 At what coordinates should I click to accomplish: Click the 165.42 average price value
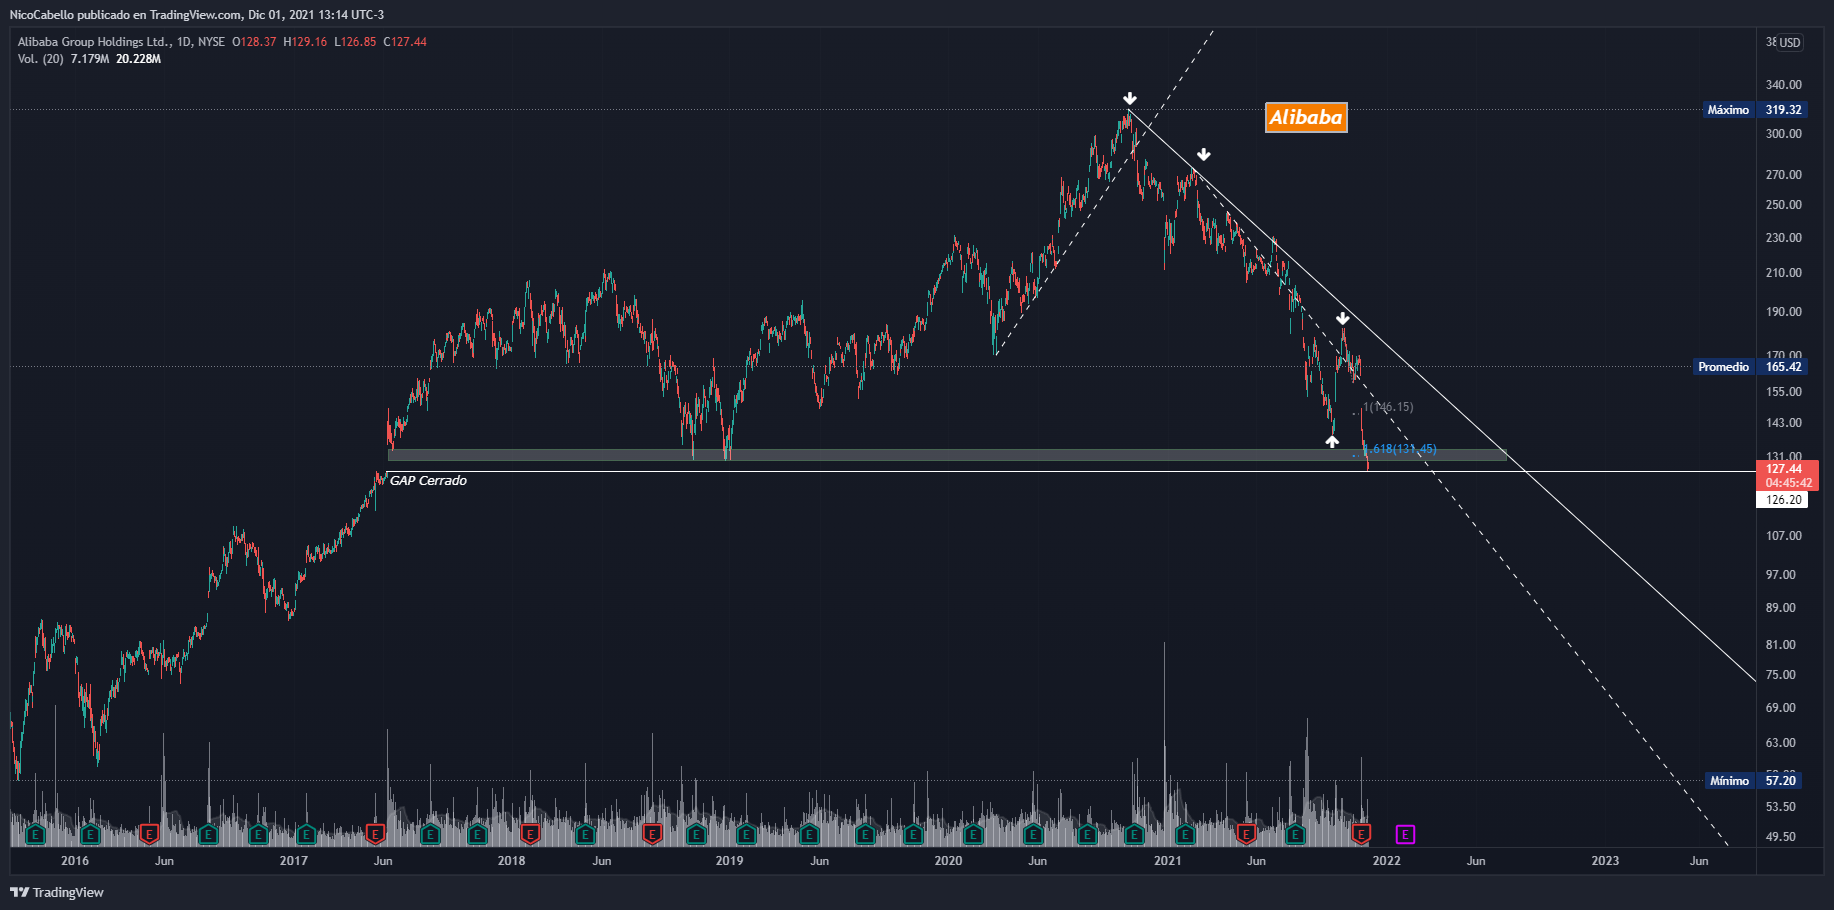[x=1784, y=367]
